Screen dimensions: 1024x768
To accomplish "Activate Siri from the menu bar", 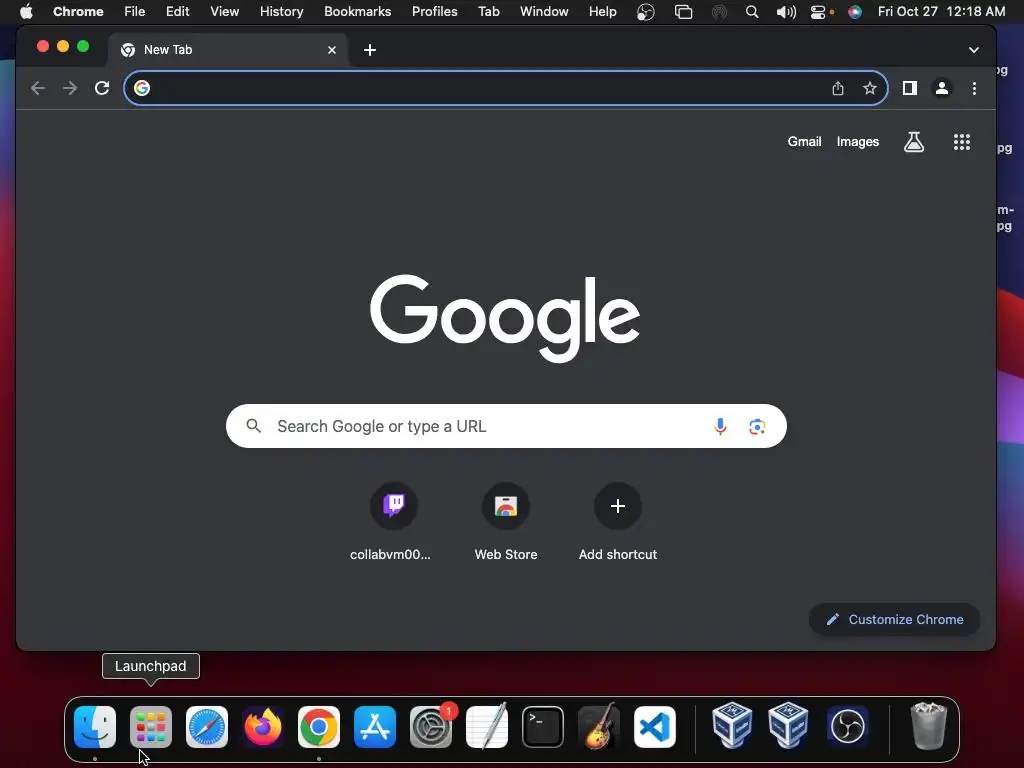I will [854, 12].
